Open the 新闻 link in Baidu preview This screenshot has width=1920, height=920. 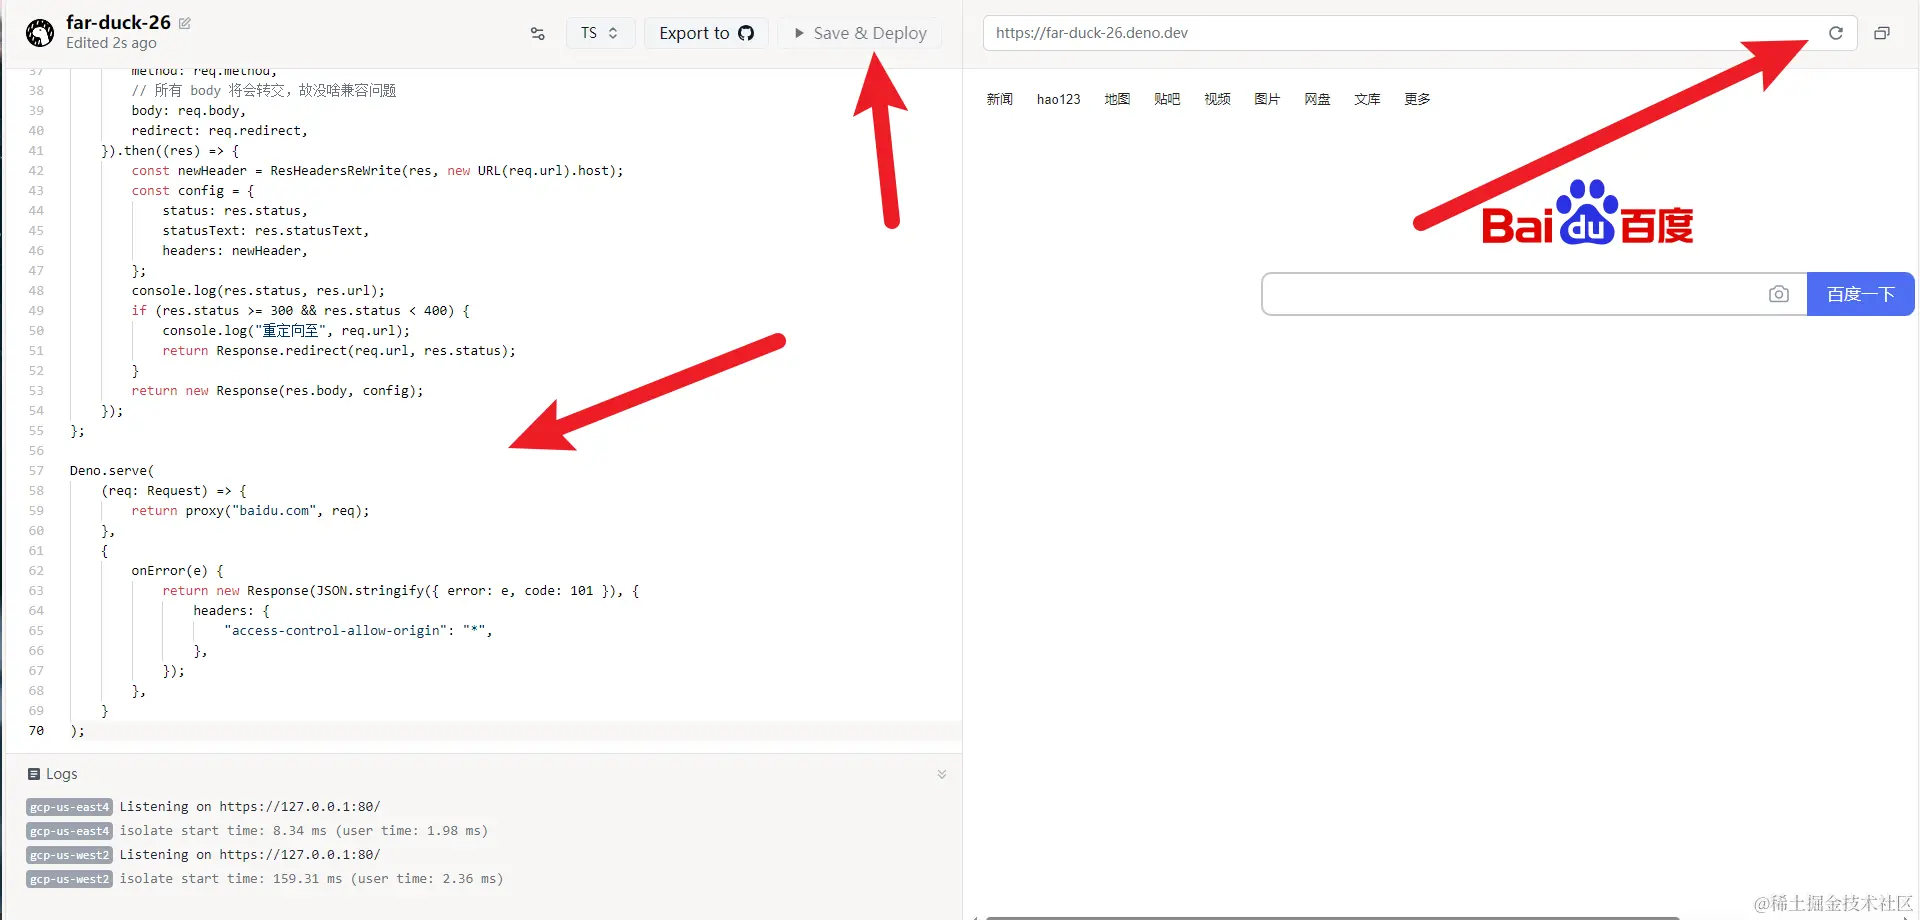[x=999, y=99]
